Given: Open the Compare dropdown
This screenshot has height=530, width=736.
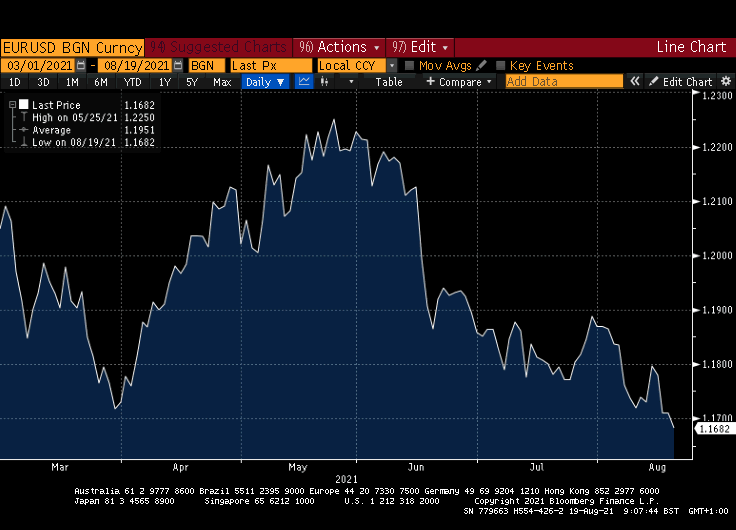Looking at the screenshot, I should pyautogui.click(x=459, y=82).
